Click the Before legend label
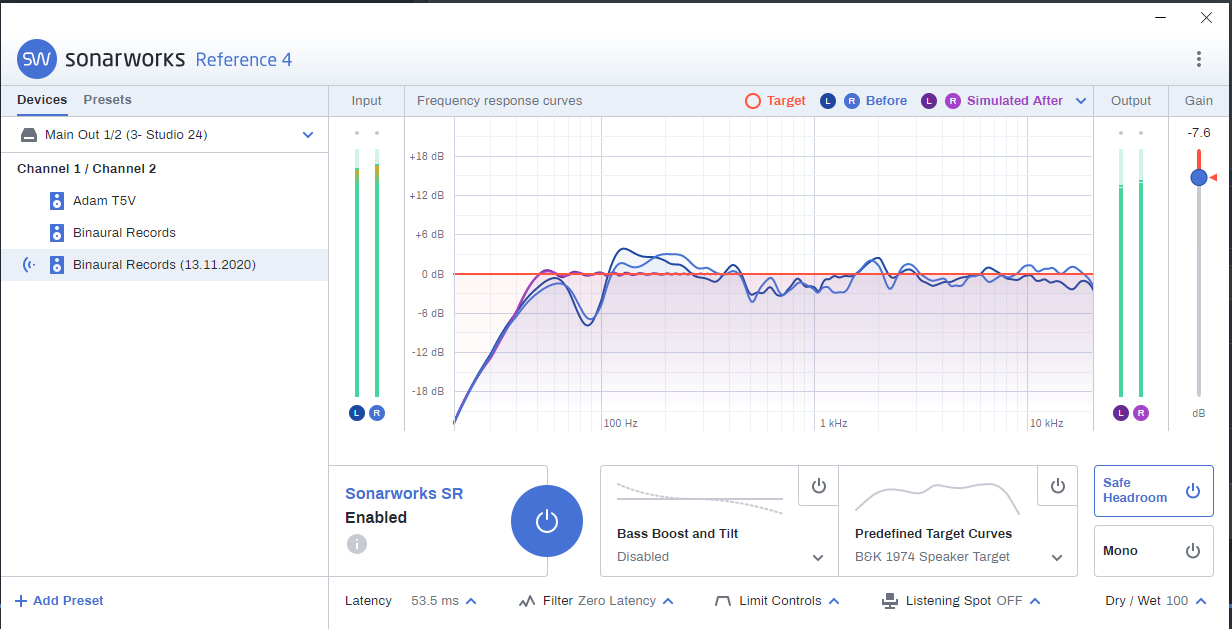Viewport: 1232px width, 629px height. click(886, 101)
